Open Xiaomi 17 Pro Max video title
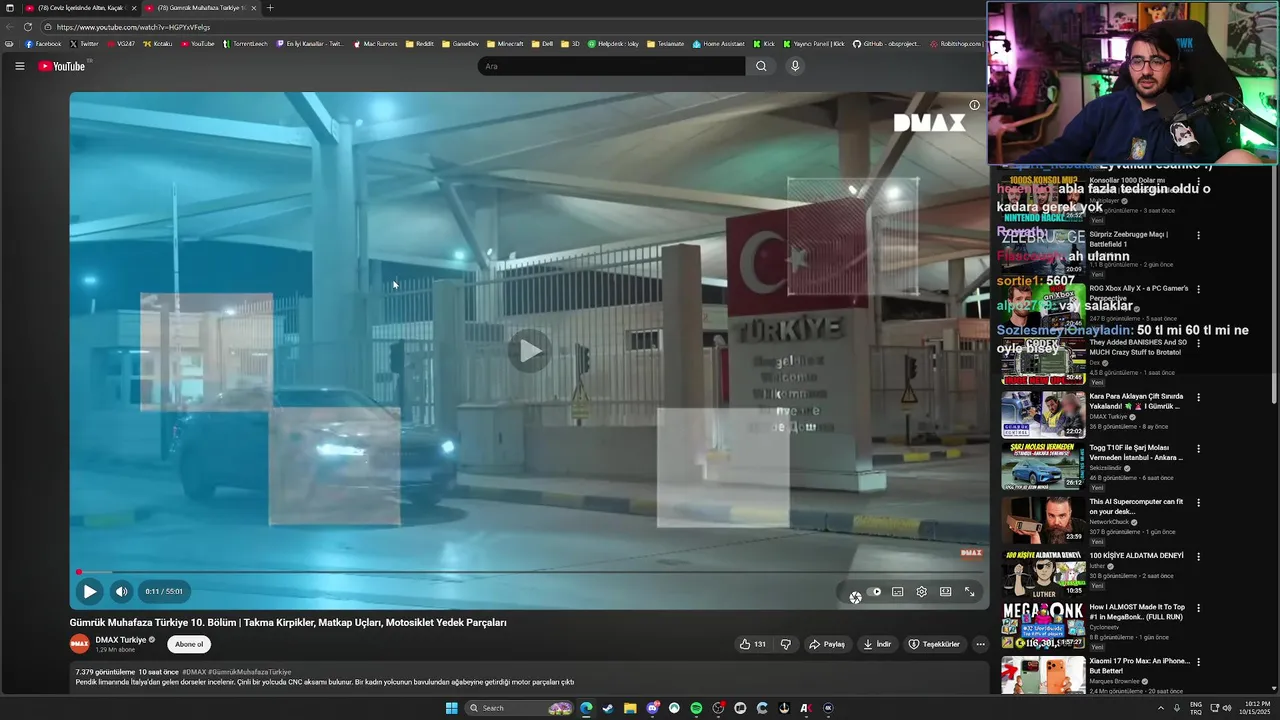Viewport: 1280px width, 720px height. click(1139, 665)
